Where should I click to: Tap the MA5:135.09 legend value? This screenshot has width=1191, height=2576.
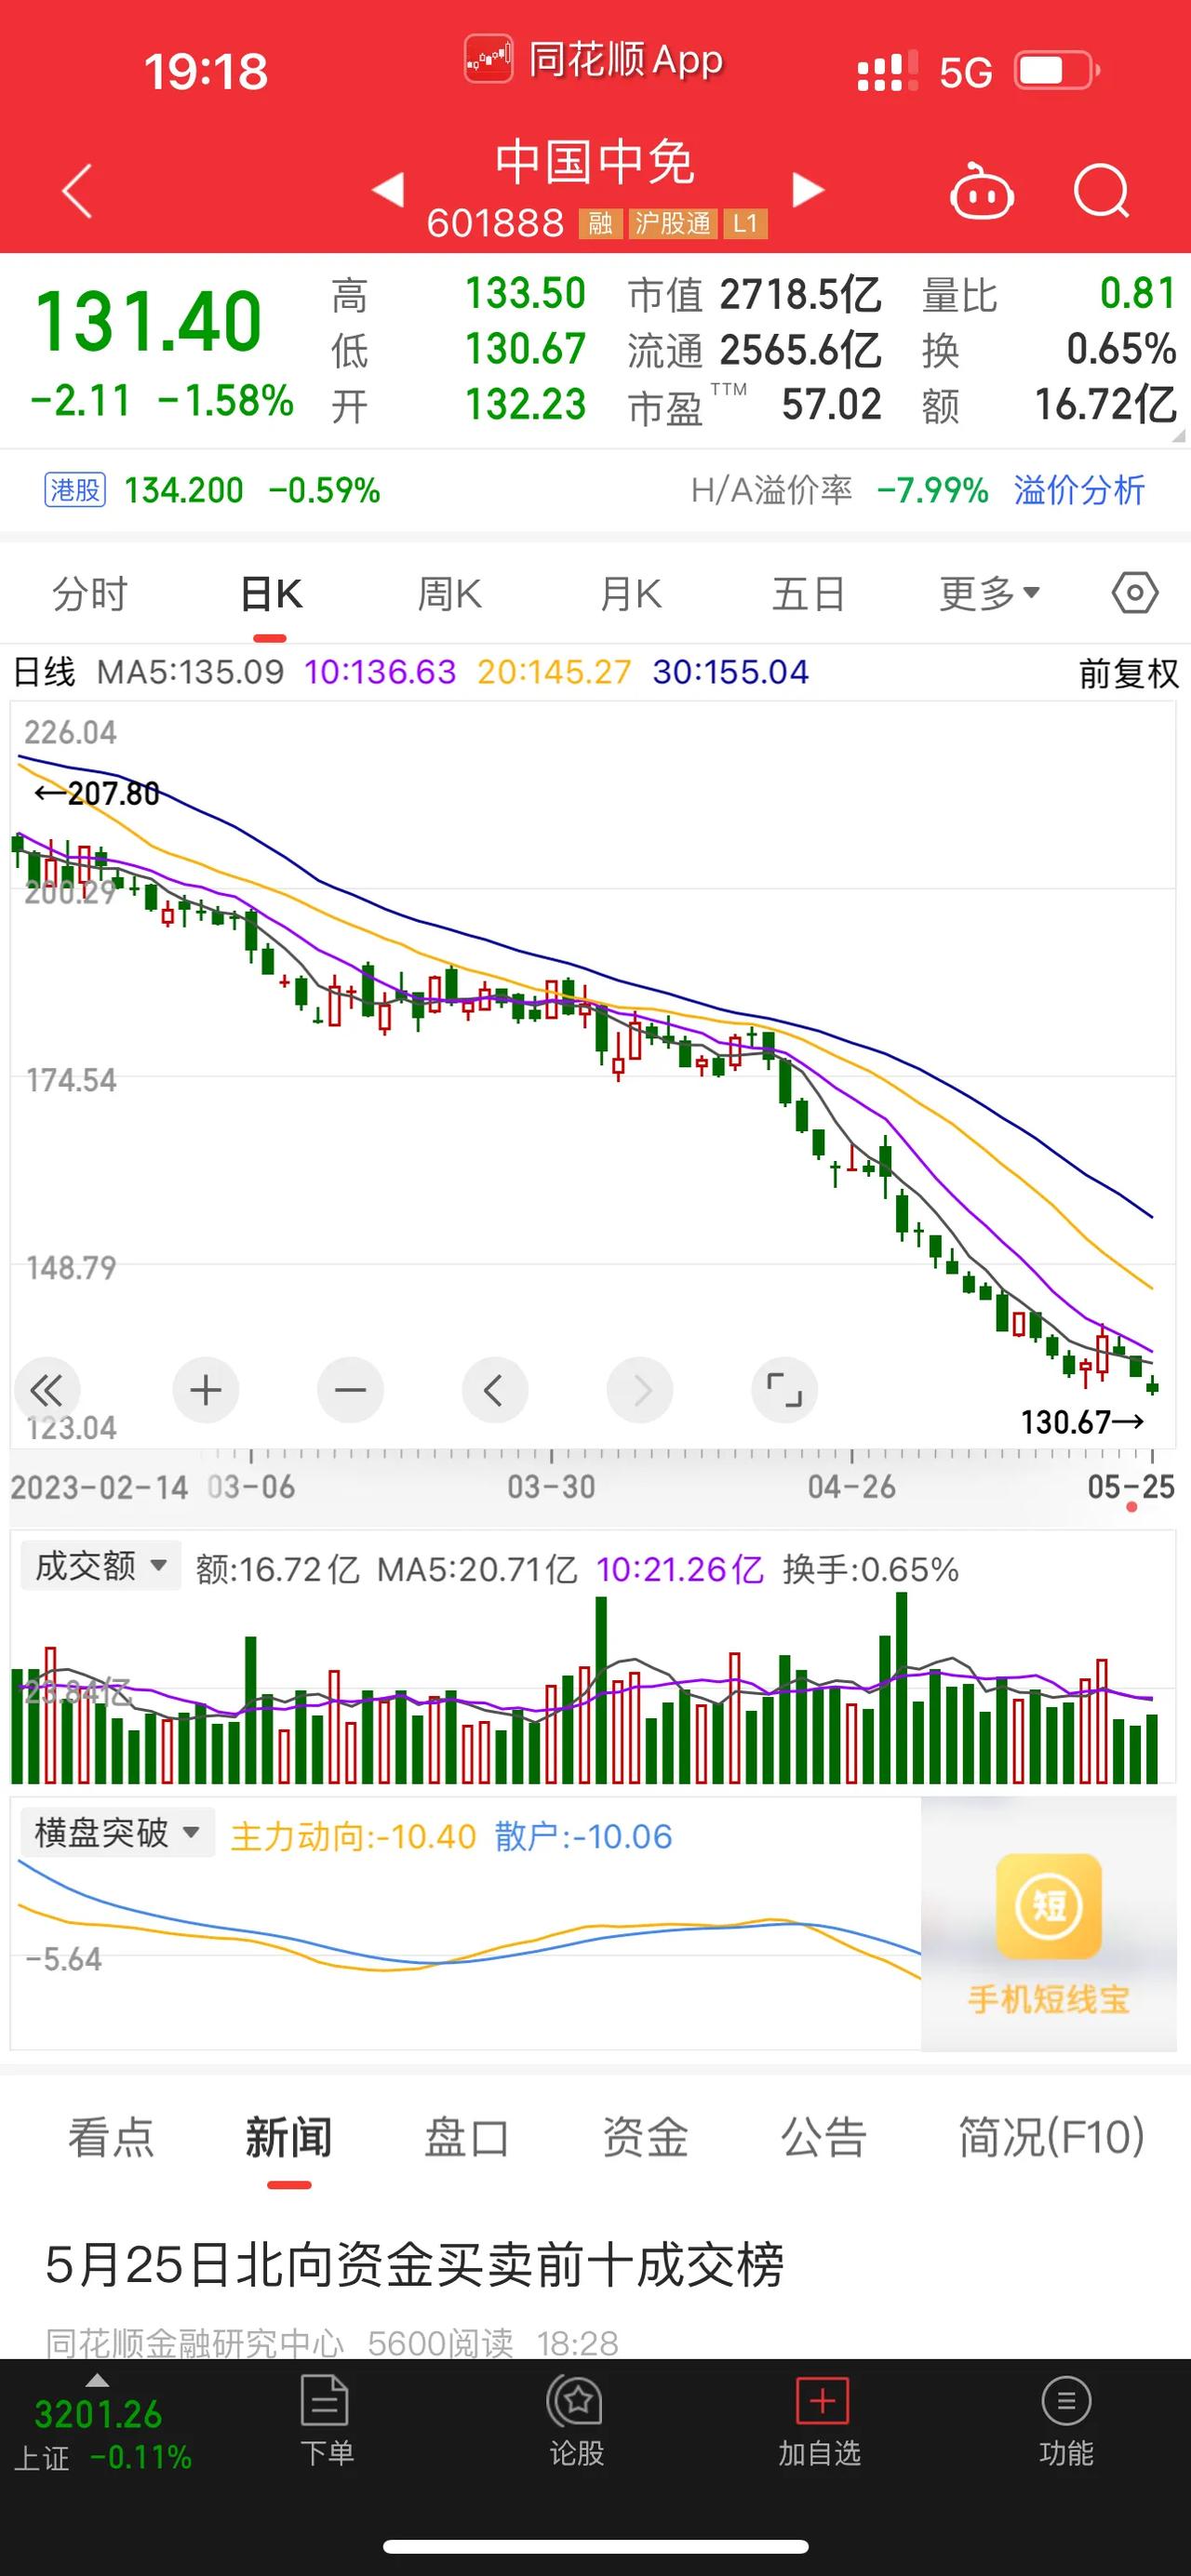click(x=190, y=672)
